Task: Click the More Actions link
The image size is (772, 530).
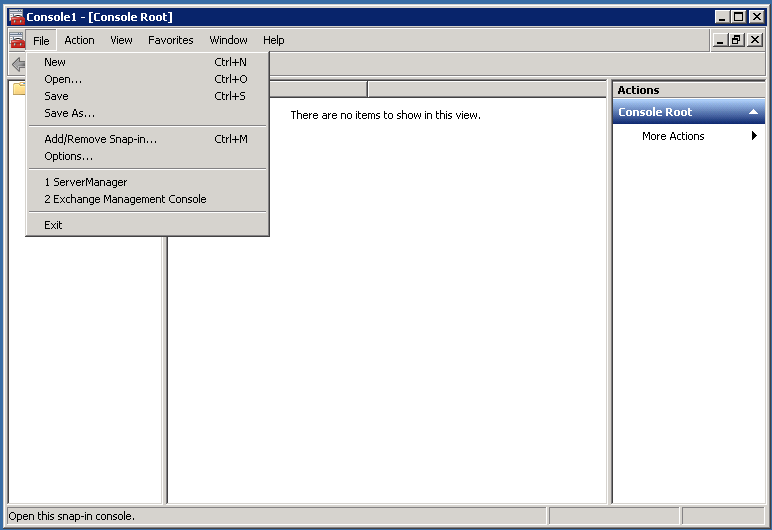Action: [673, 136]
